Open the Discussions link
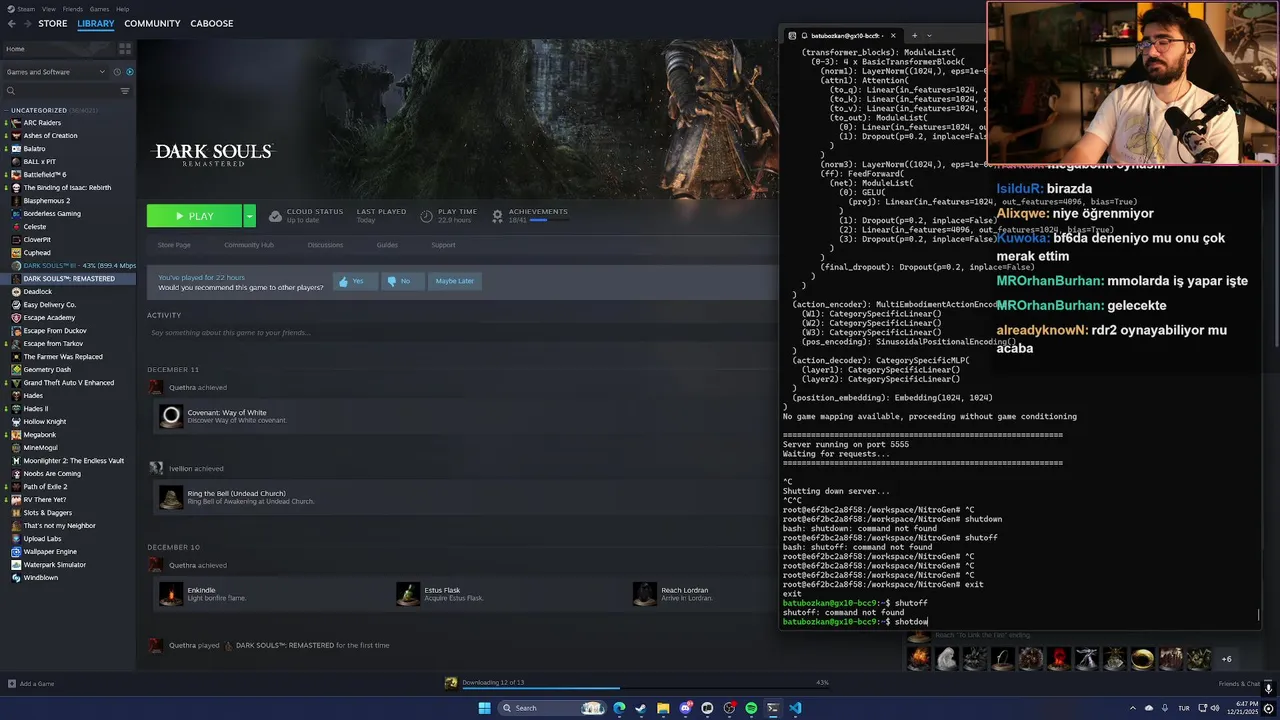The width and height of the screenshot is (1280, 720). 325,245
